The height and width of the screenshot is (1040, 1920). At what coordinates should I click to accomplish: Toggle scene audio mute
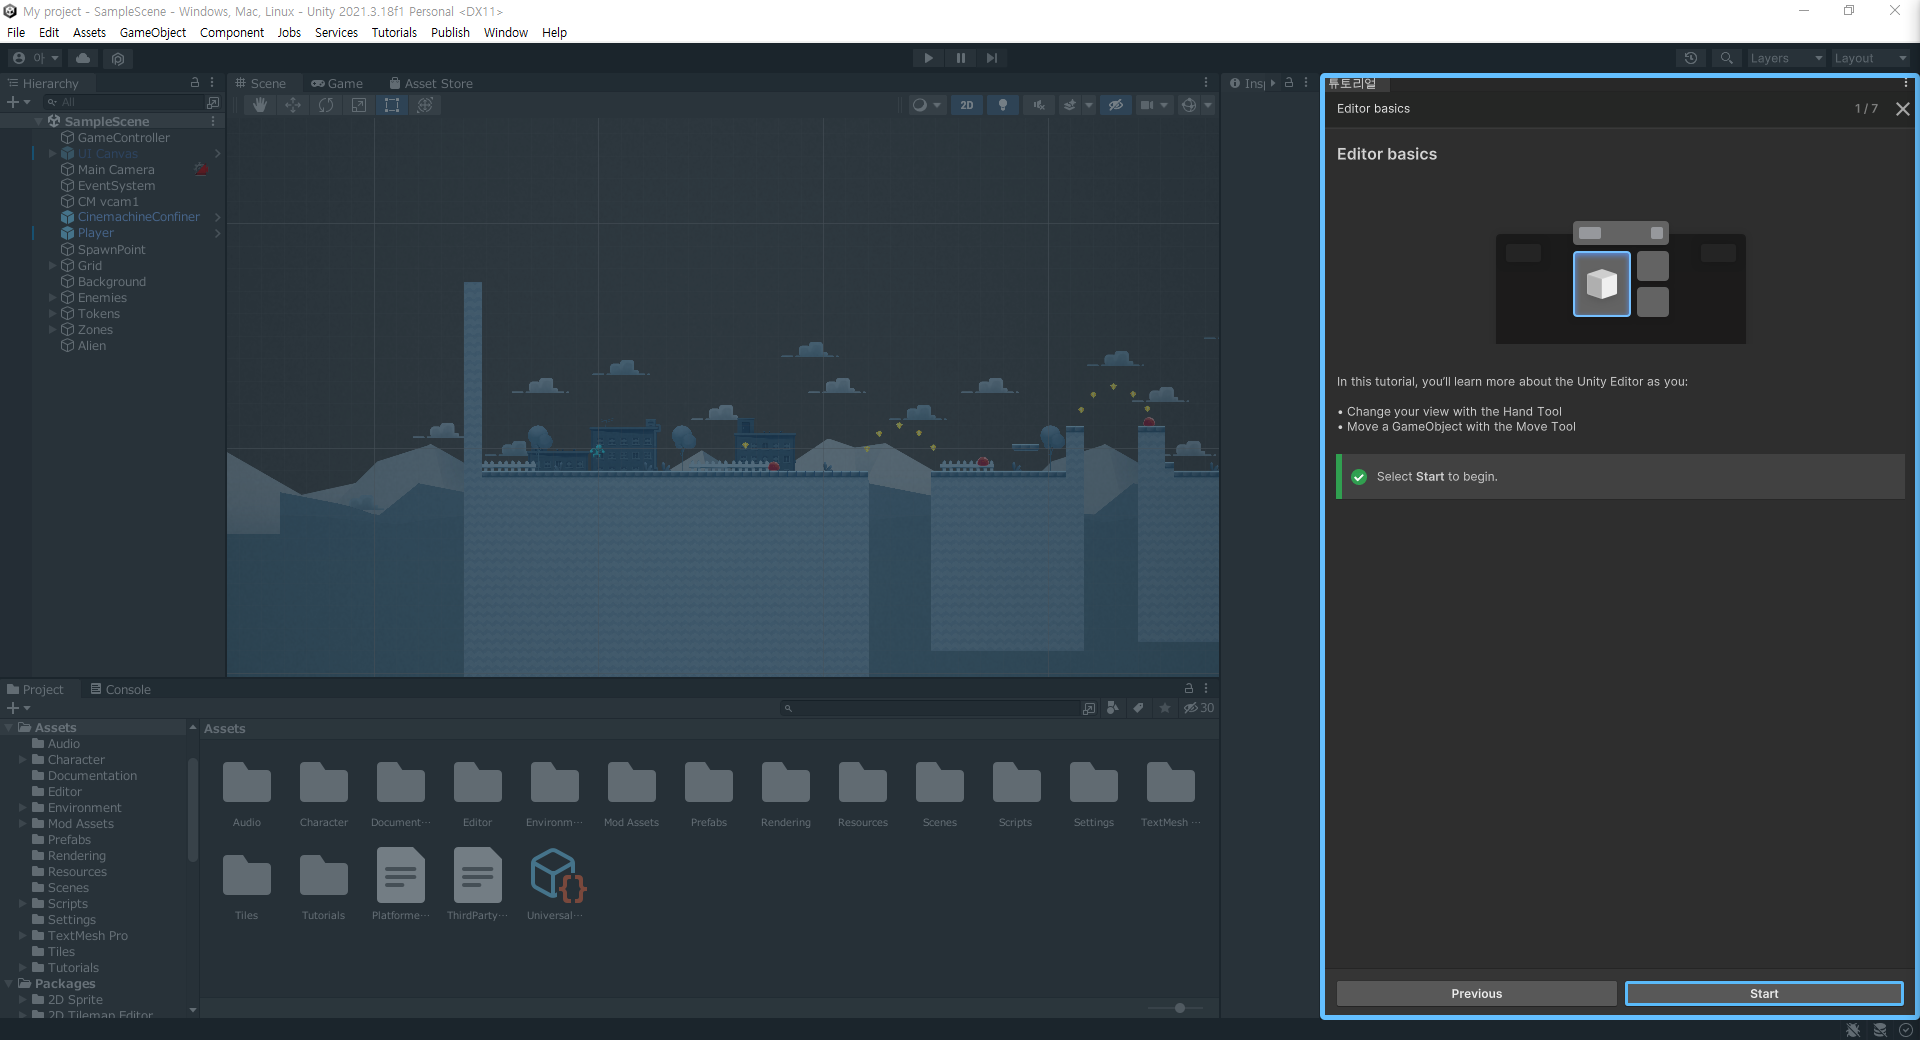tap(1040, 105)
